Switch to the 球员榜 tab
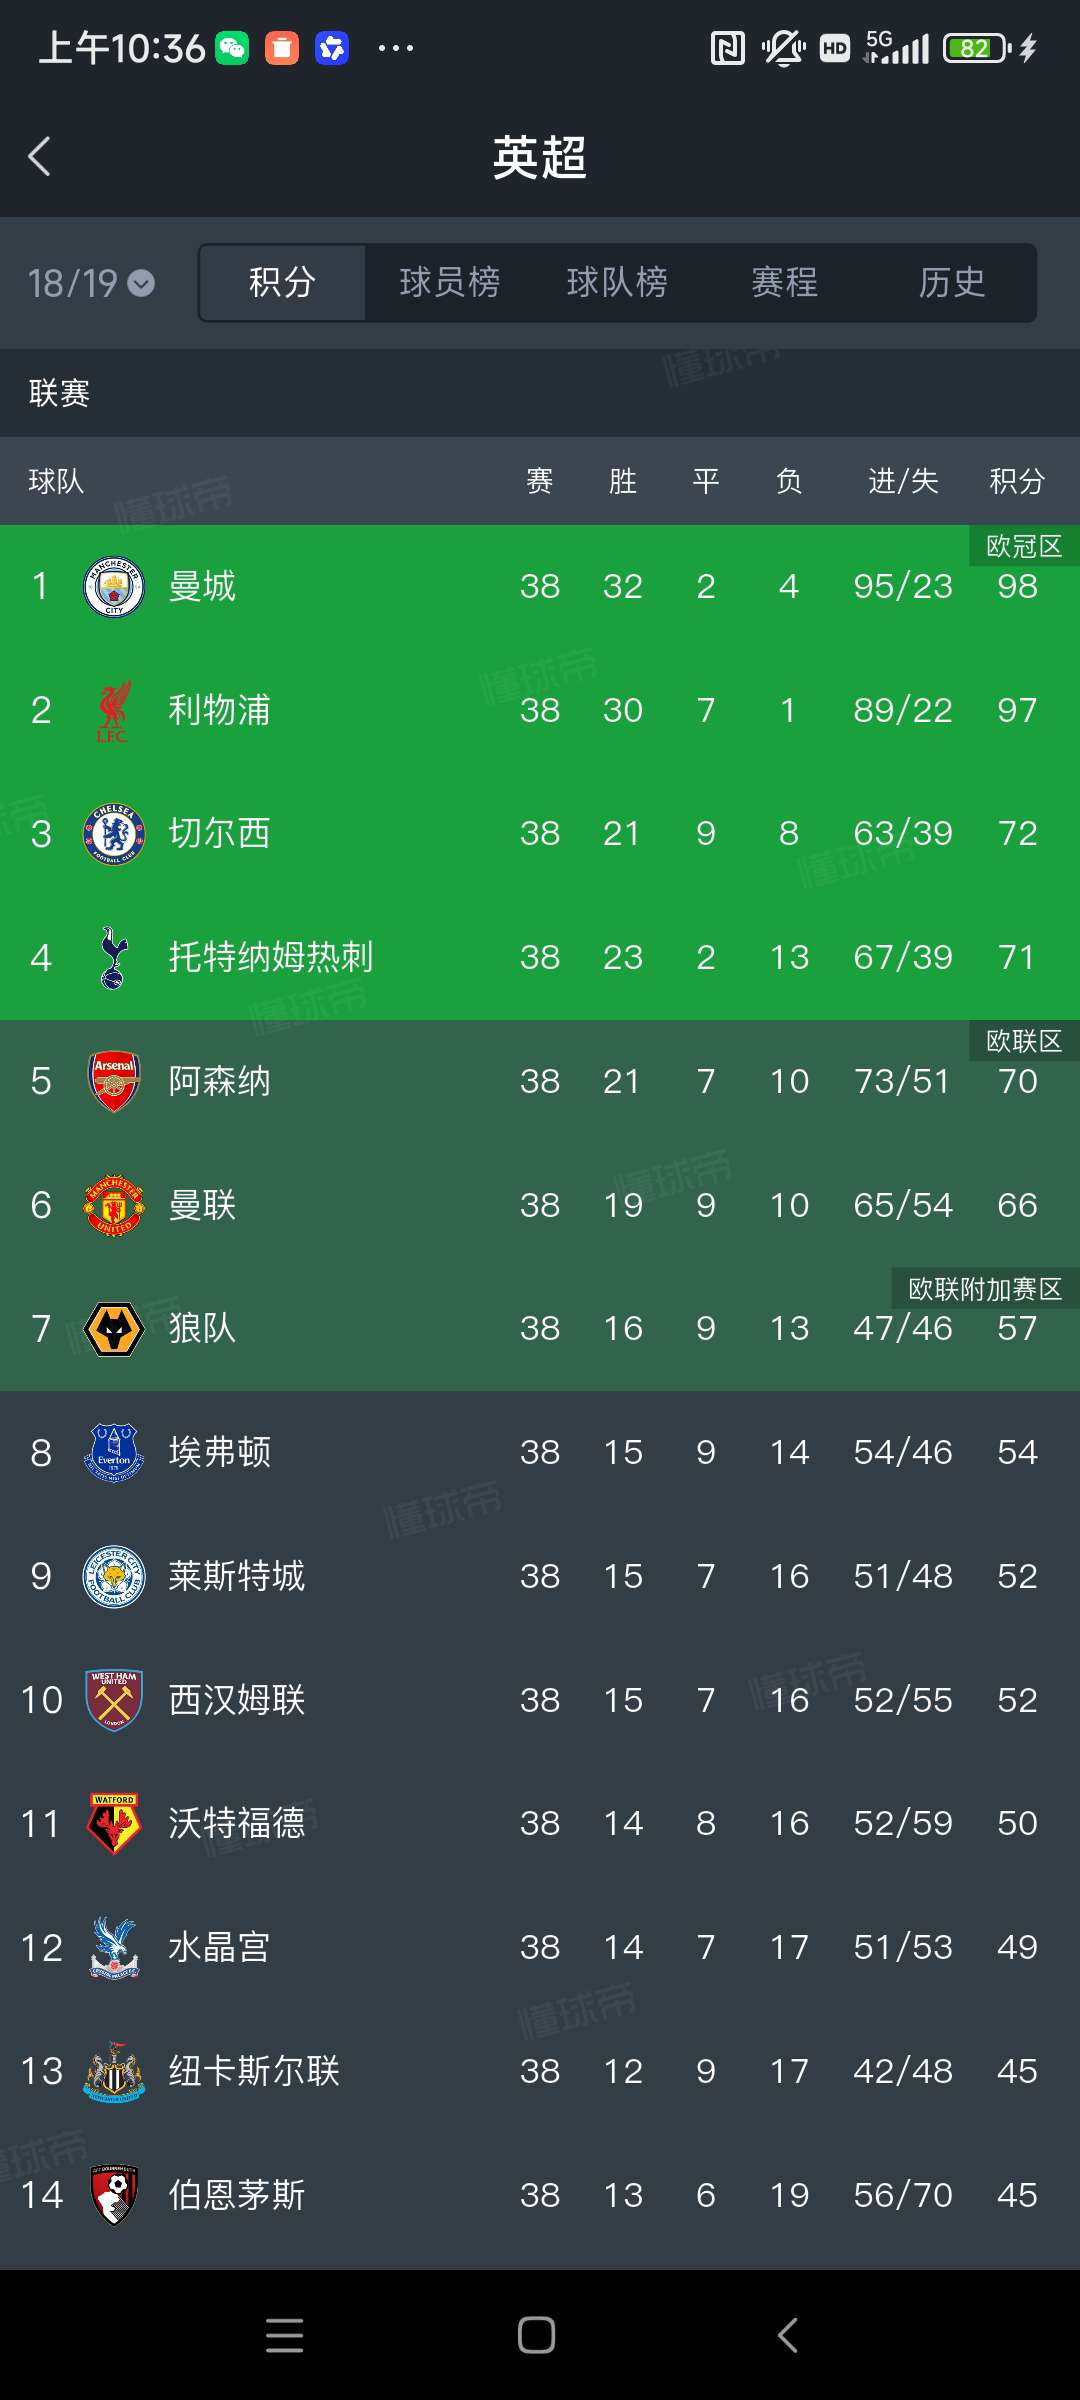This screenshot has width=1080, height=2400. click(x=449, y=283)
